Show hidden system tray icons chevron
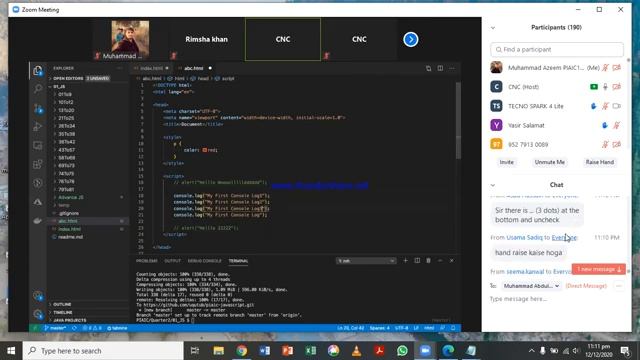The image size is (640, 360). pos(531,351)
